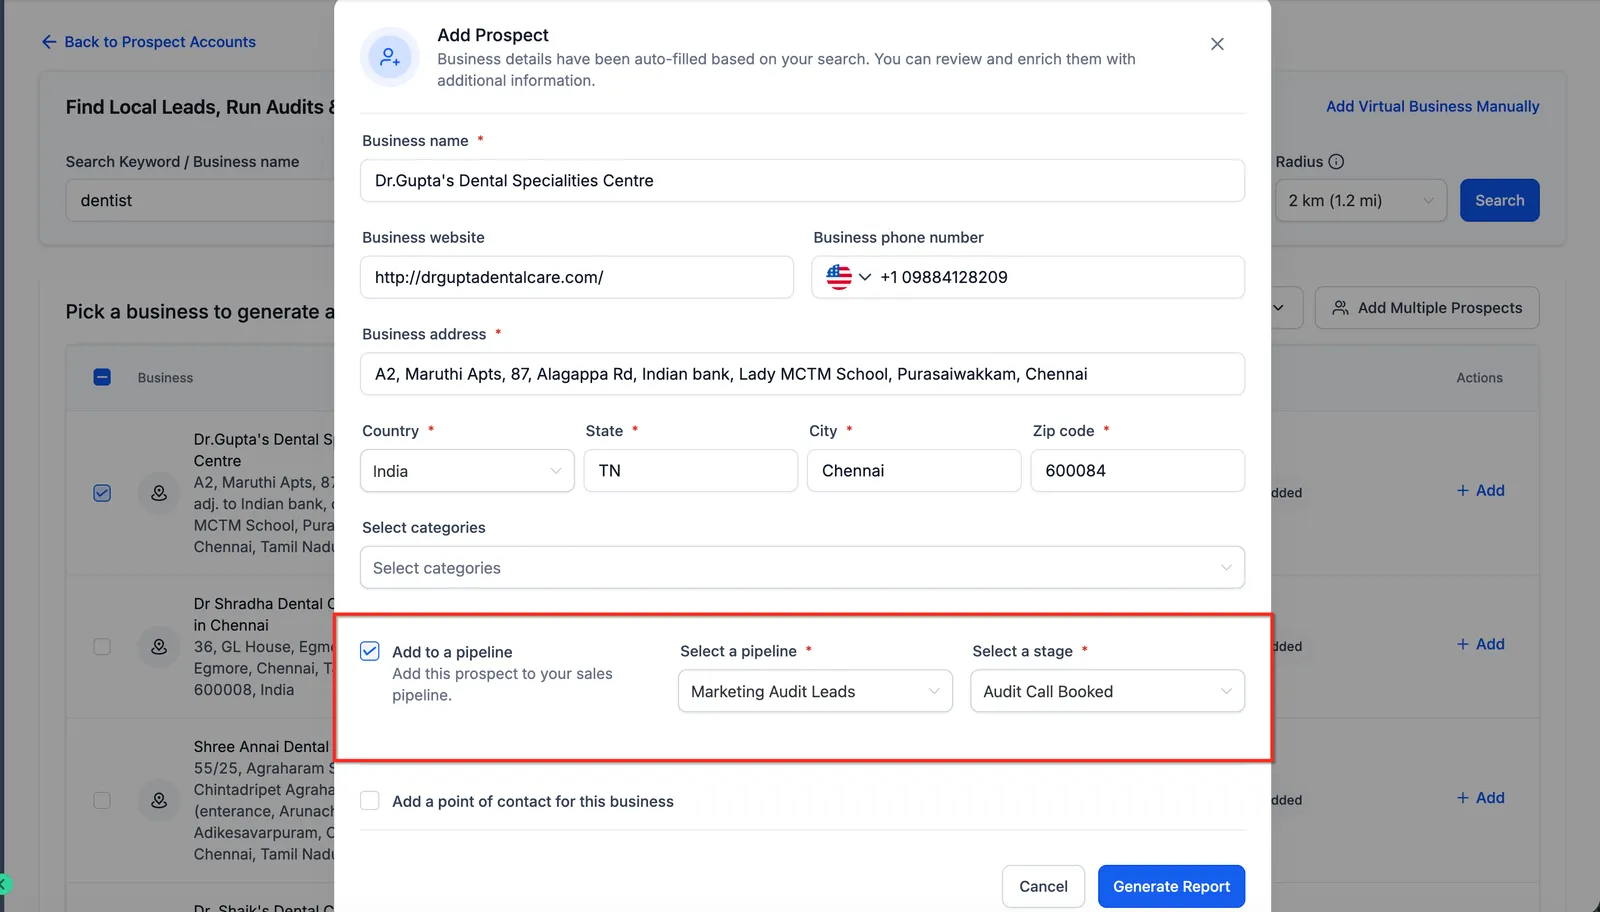This screenshot has width=1600, height=912.
Task: Open Add Virtual Business Manually link
Action: tap(1432, 106)
